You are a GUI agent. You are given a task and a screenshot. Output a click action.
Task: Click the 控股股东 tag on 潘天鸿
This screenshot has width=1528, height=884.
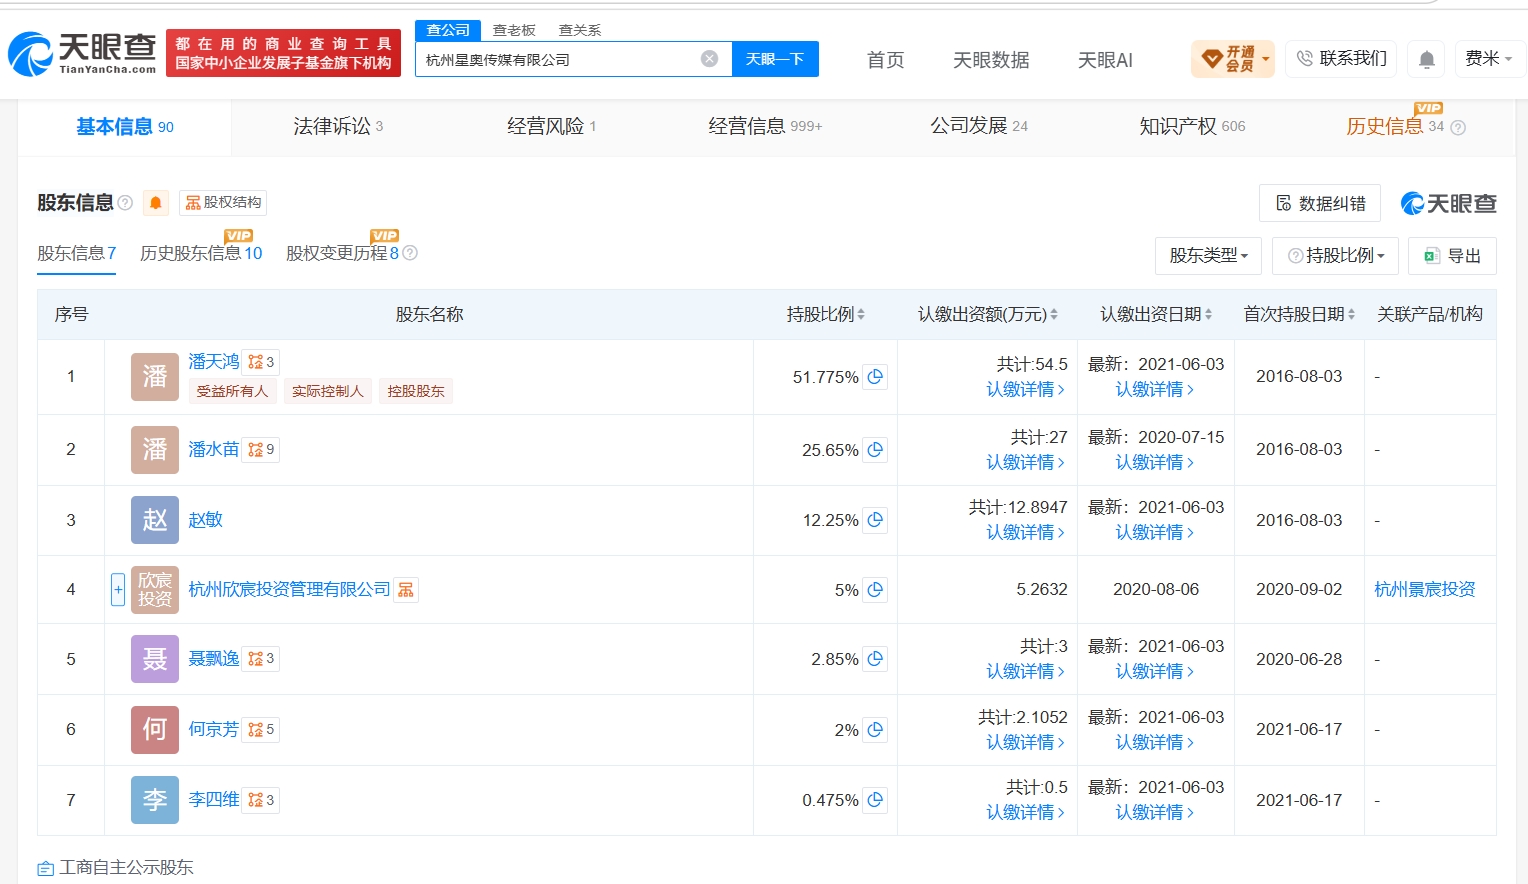(416, 391)
